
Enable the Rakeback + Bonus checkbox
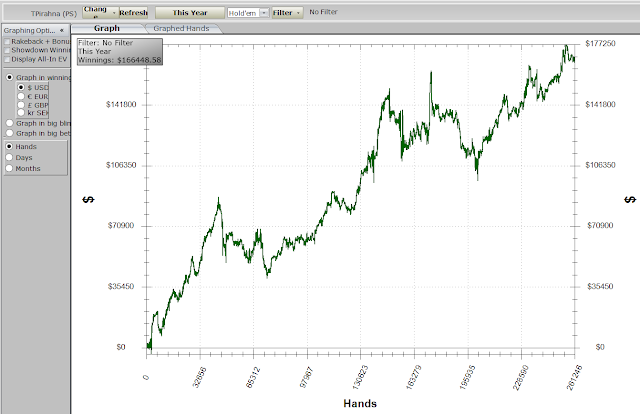(x=7, y=42)
